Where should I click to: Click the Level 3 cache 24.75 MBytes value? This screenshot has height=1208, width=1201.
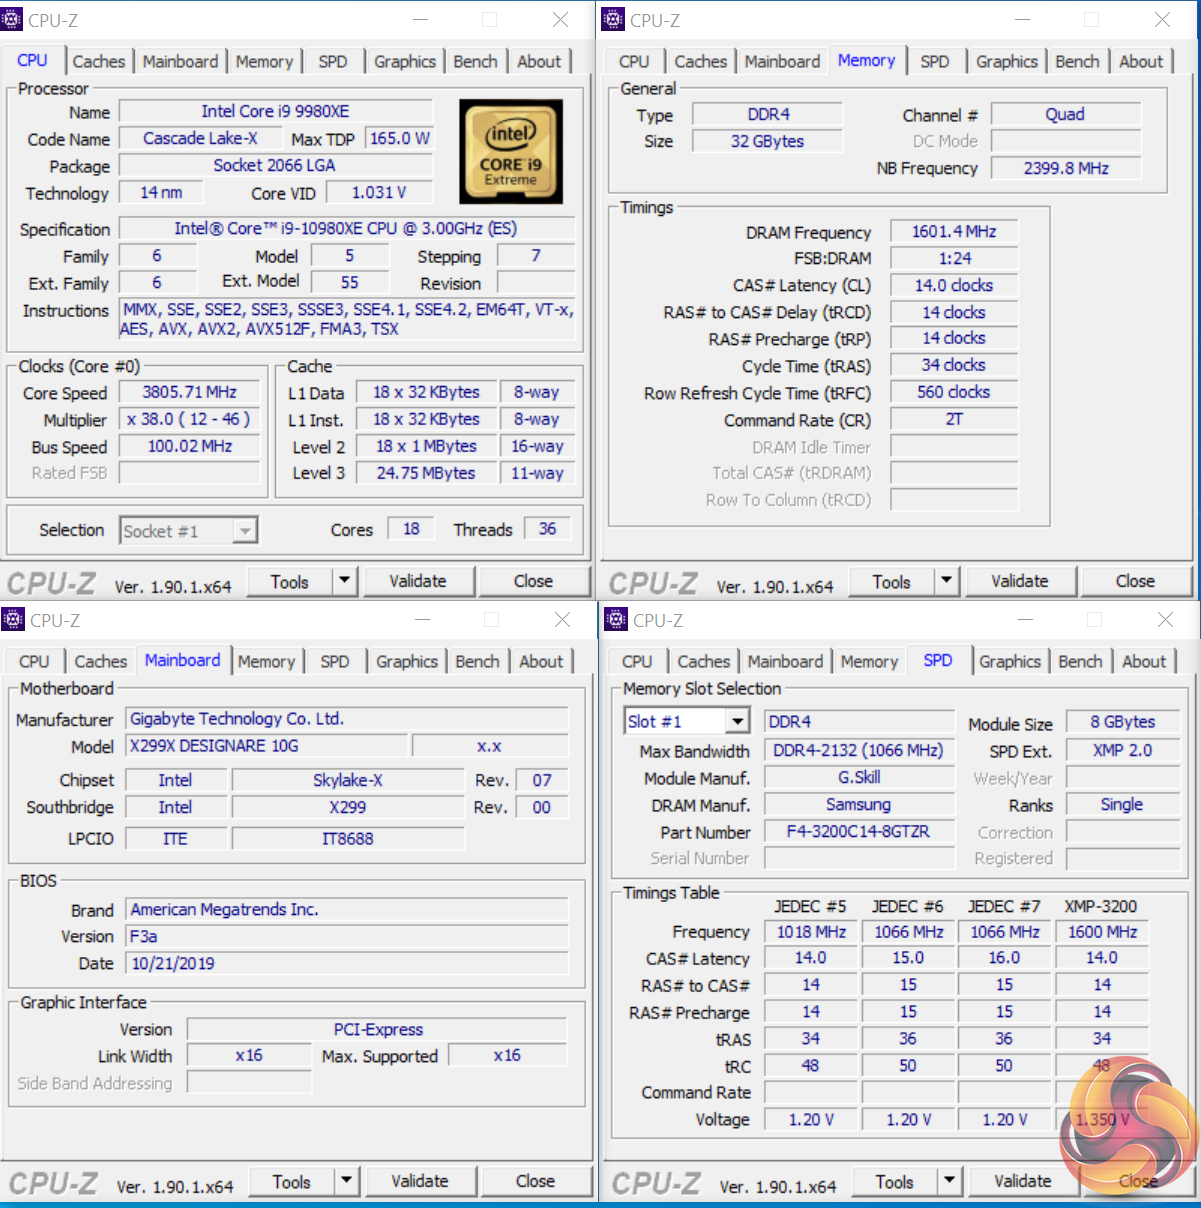(x=426, y=473)
